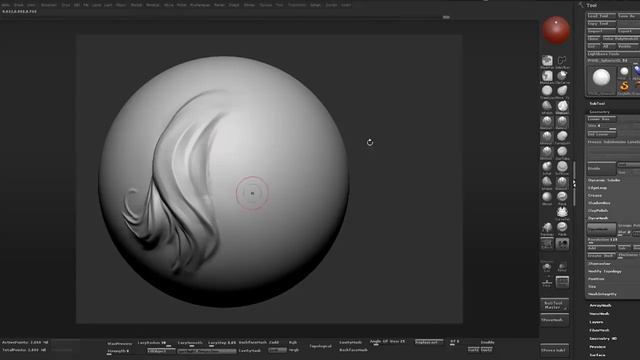
Task: Collapse the Geometry section
Action: [600, 111]
